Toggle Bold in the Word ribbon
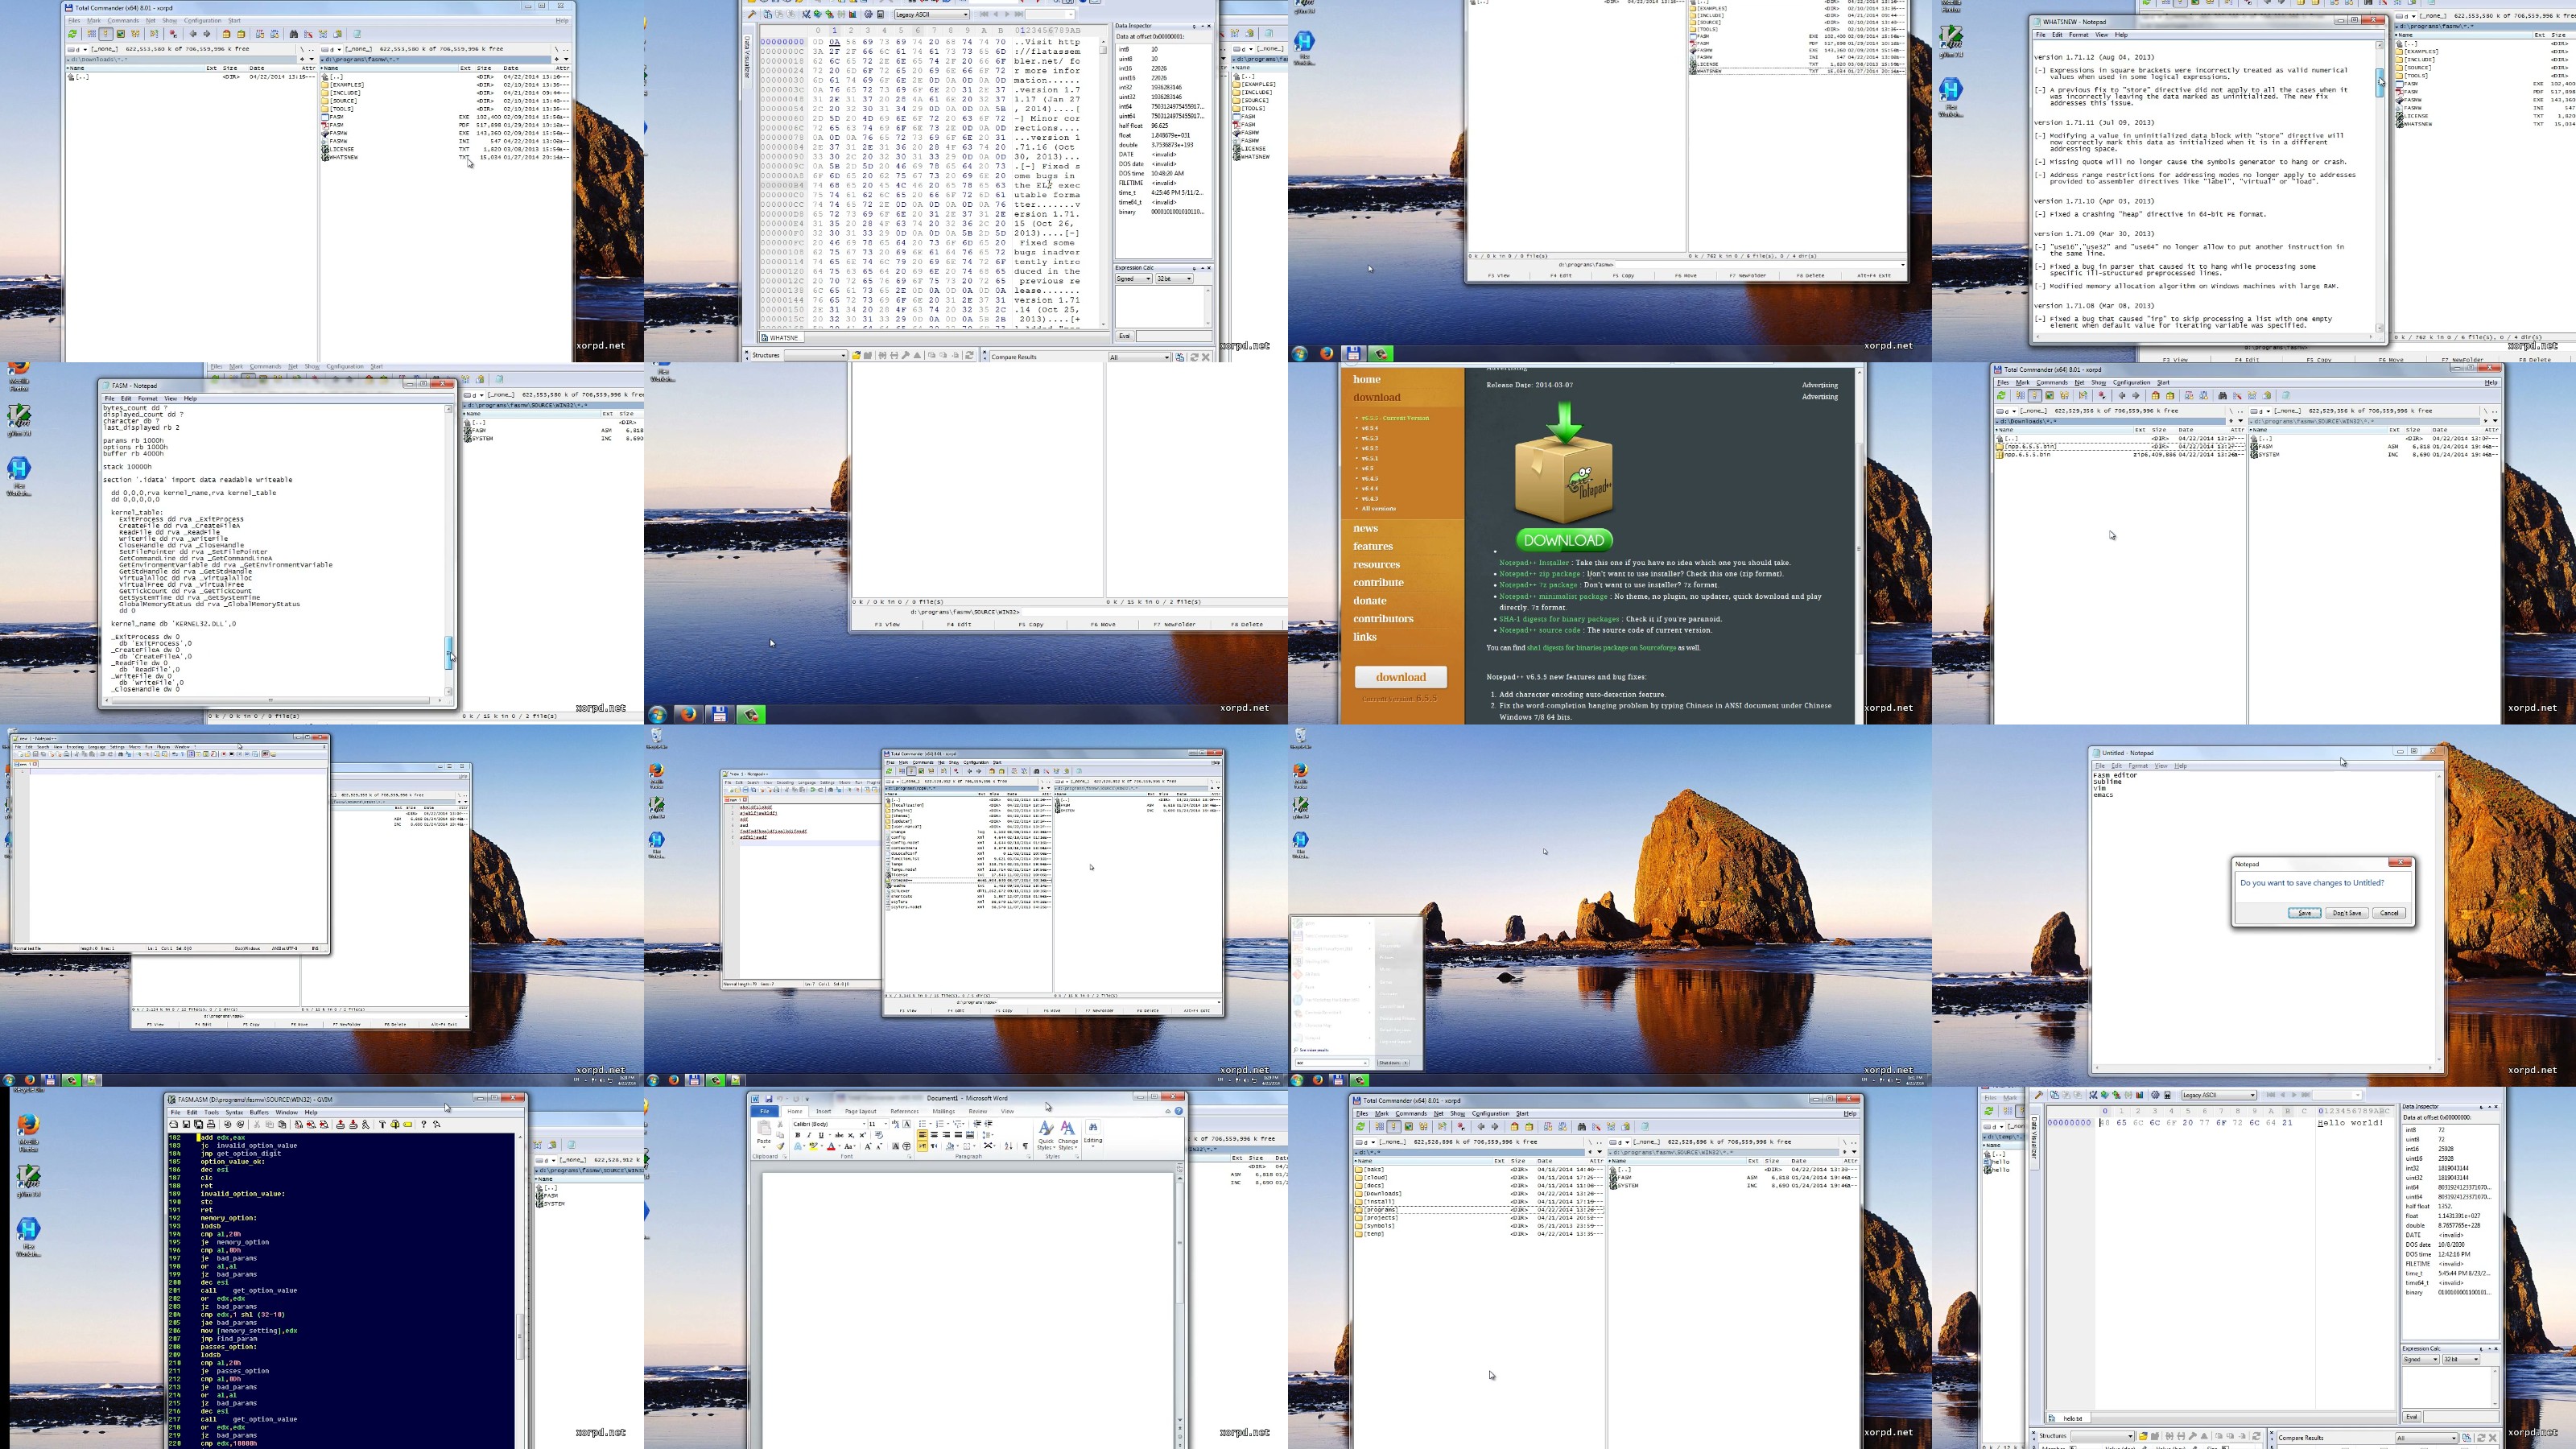The width and height of the screenshot is (2576, 1449). coord(798,1136)
